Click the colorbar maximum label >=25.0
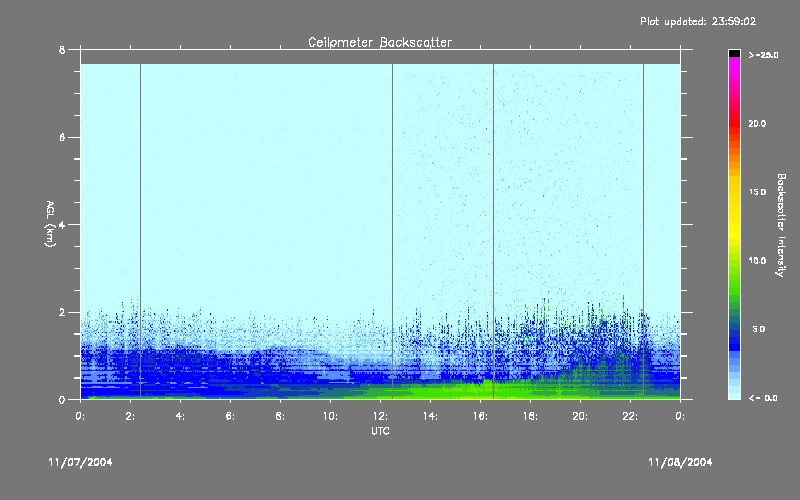 pyautogui.click(x=763, y=55)
